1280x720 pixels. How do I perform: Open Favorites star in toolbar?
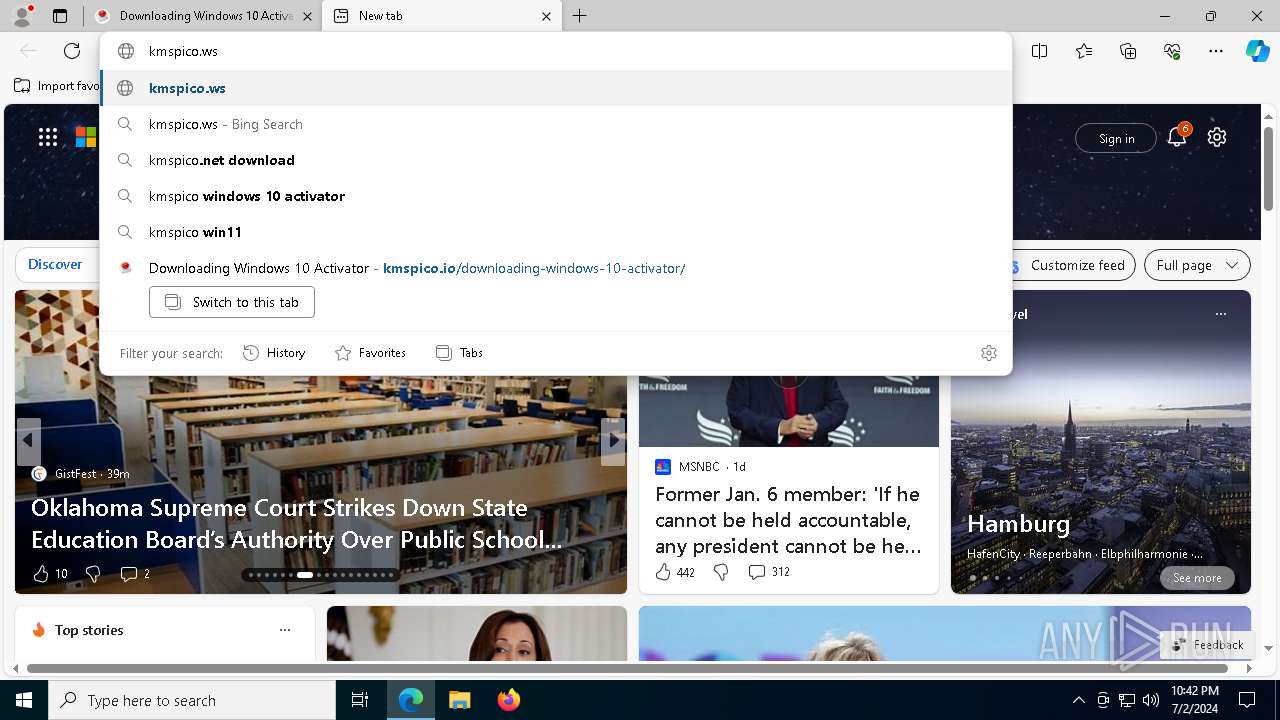pos(1084,51)
